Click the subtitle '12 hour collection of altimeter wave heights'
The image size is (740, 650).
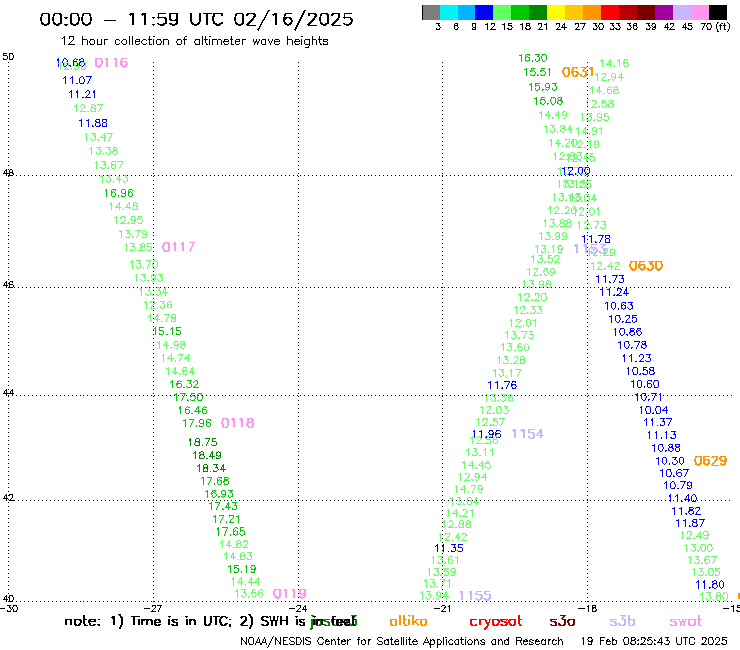coord(194,41)
